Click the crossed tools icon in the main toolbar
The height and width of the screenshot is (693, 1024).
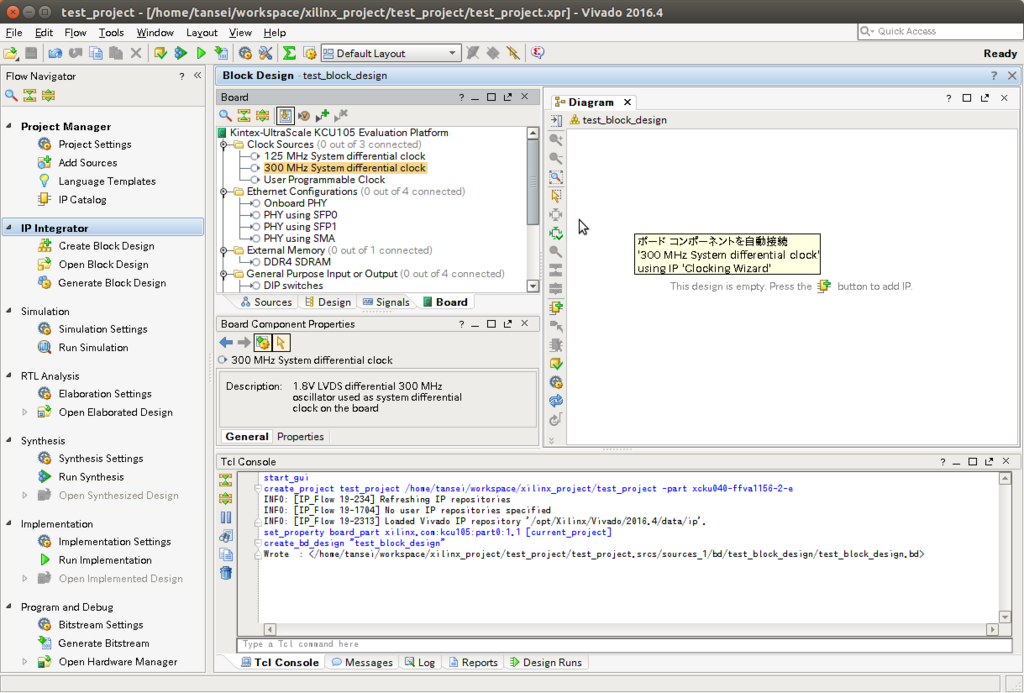pos(266,54)
